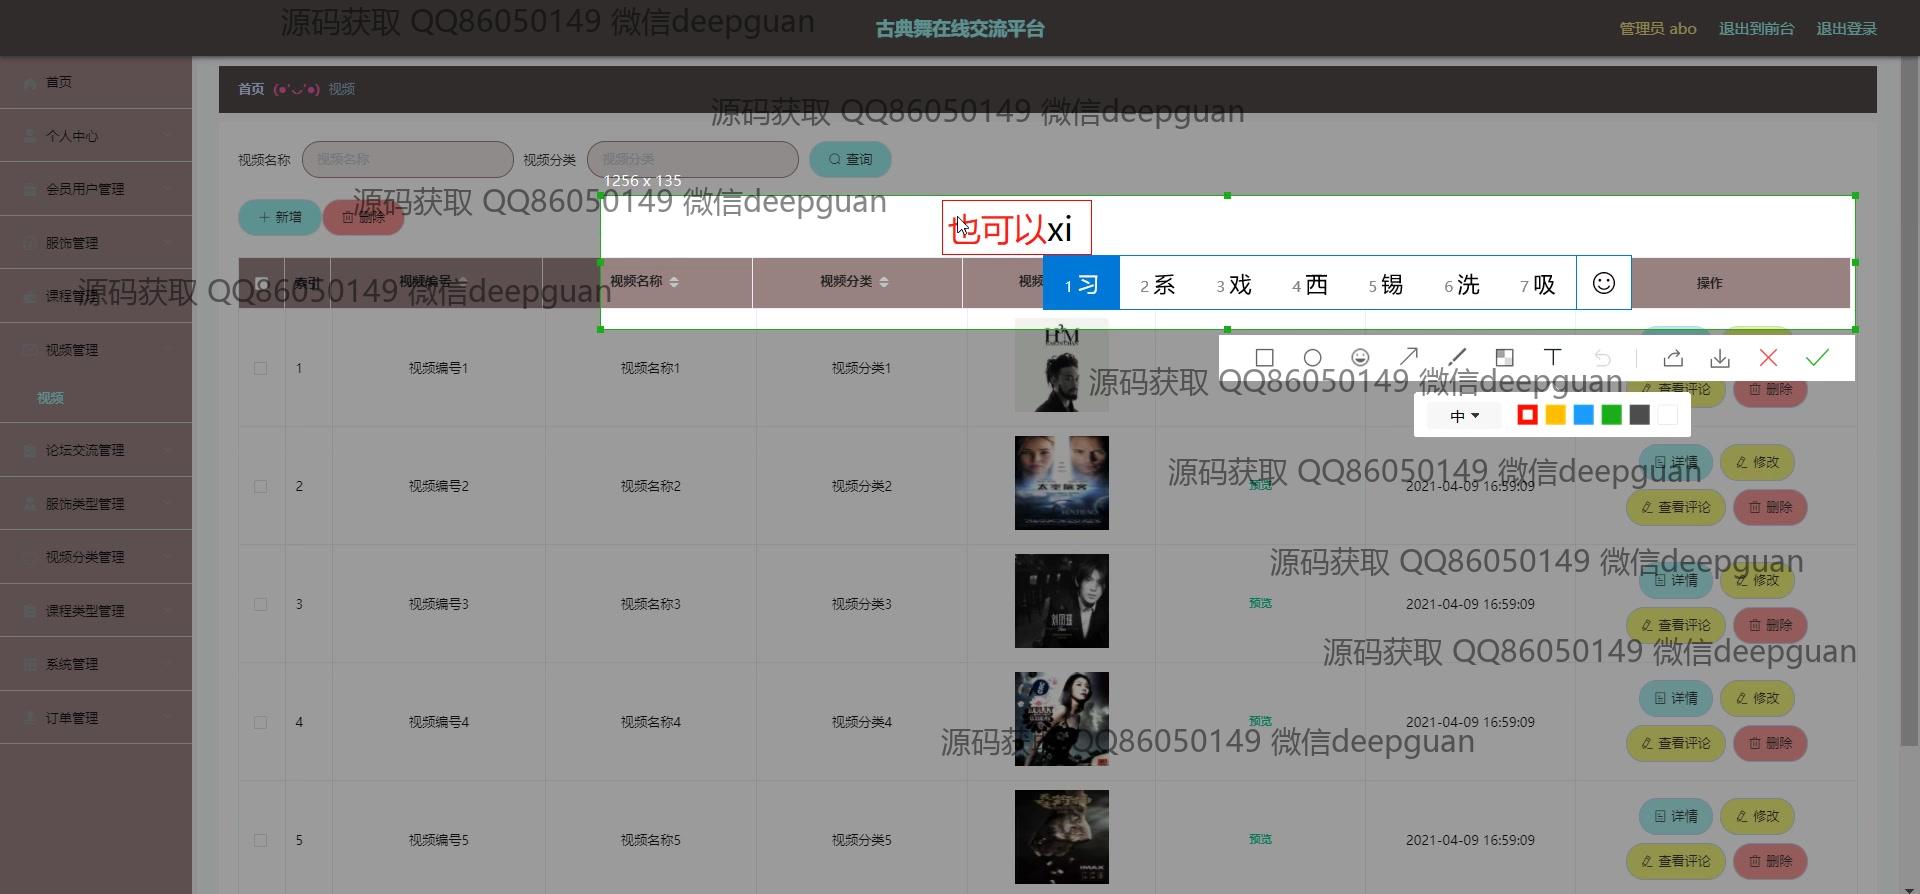Choose IME candidate 7 吸

pos(1538,285)
